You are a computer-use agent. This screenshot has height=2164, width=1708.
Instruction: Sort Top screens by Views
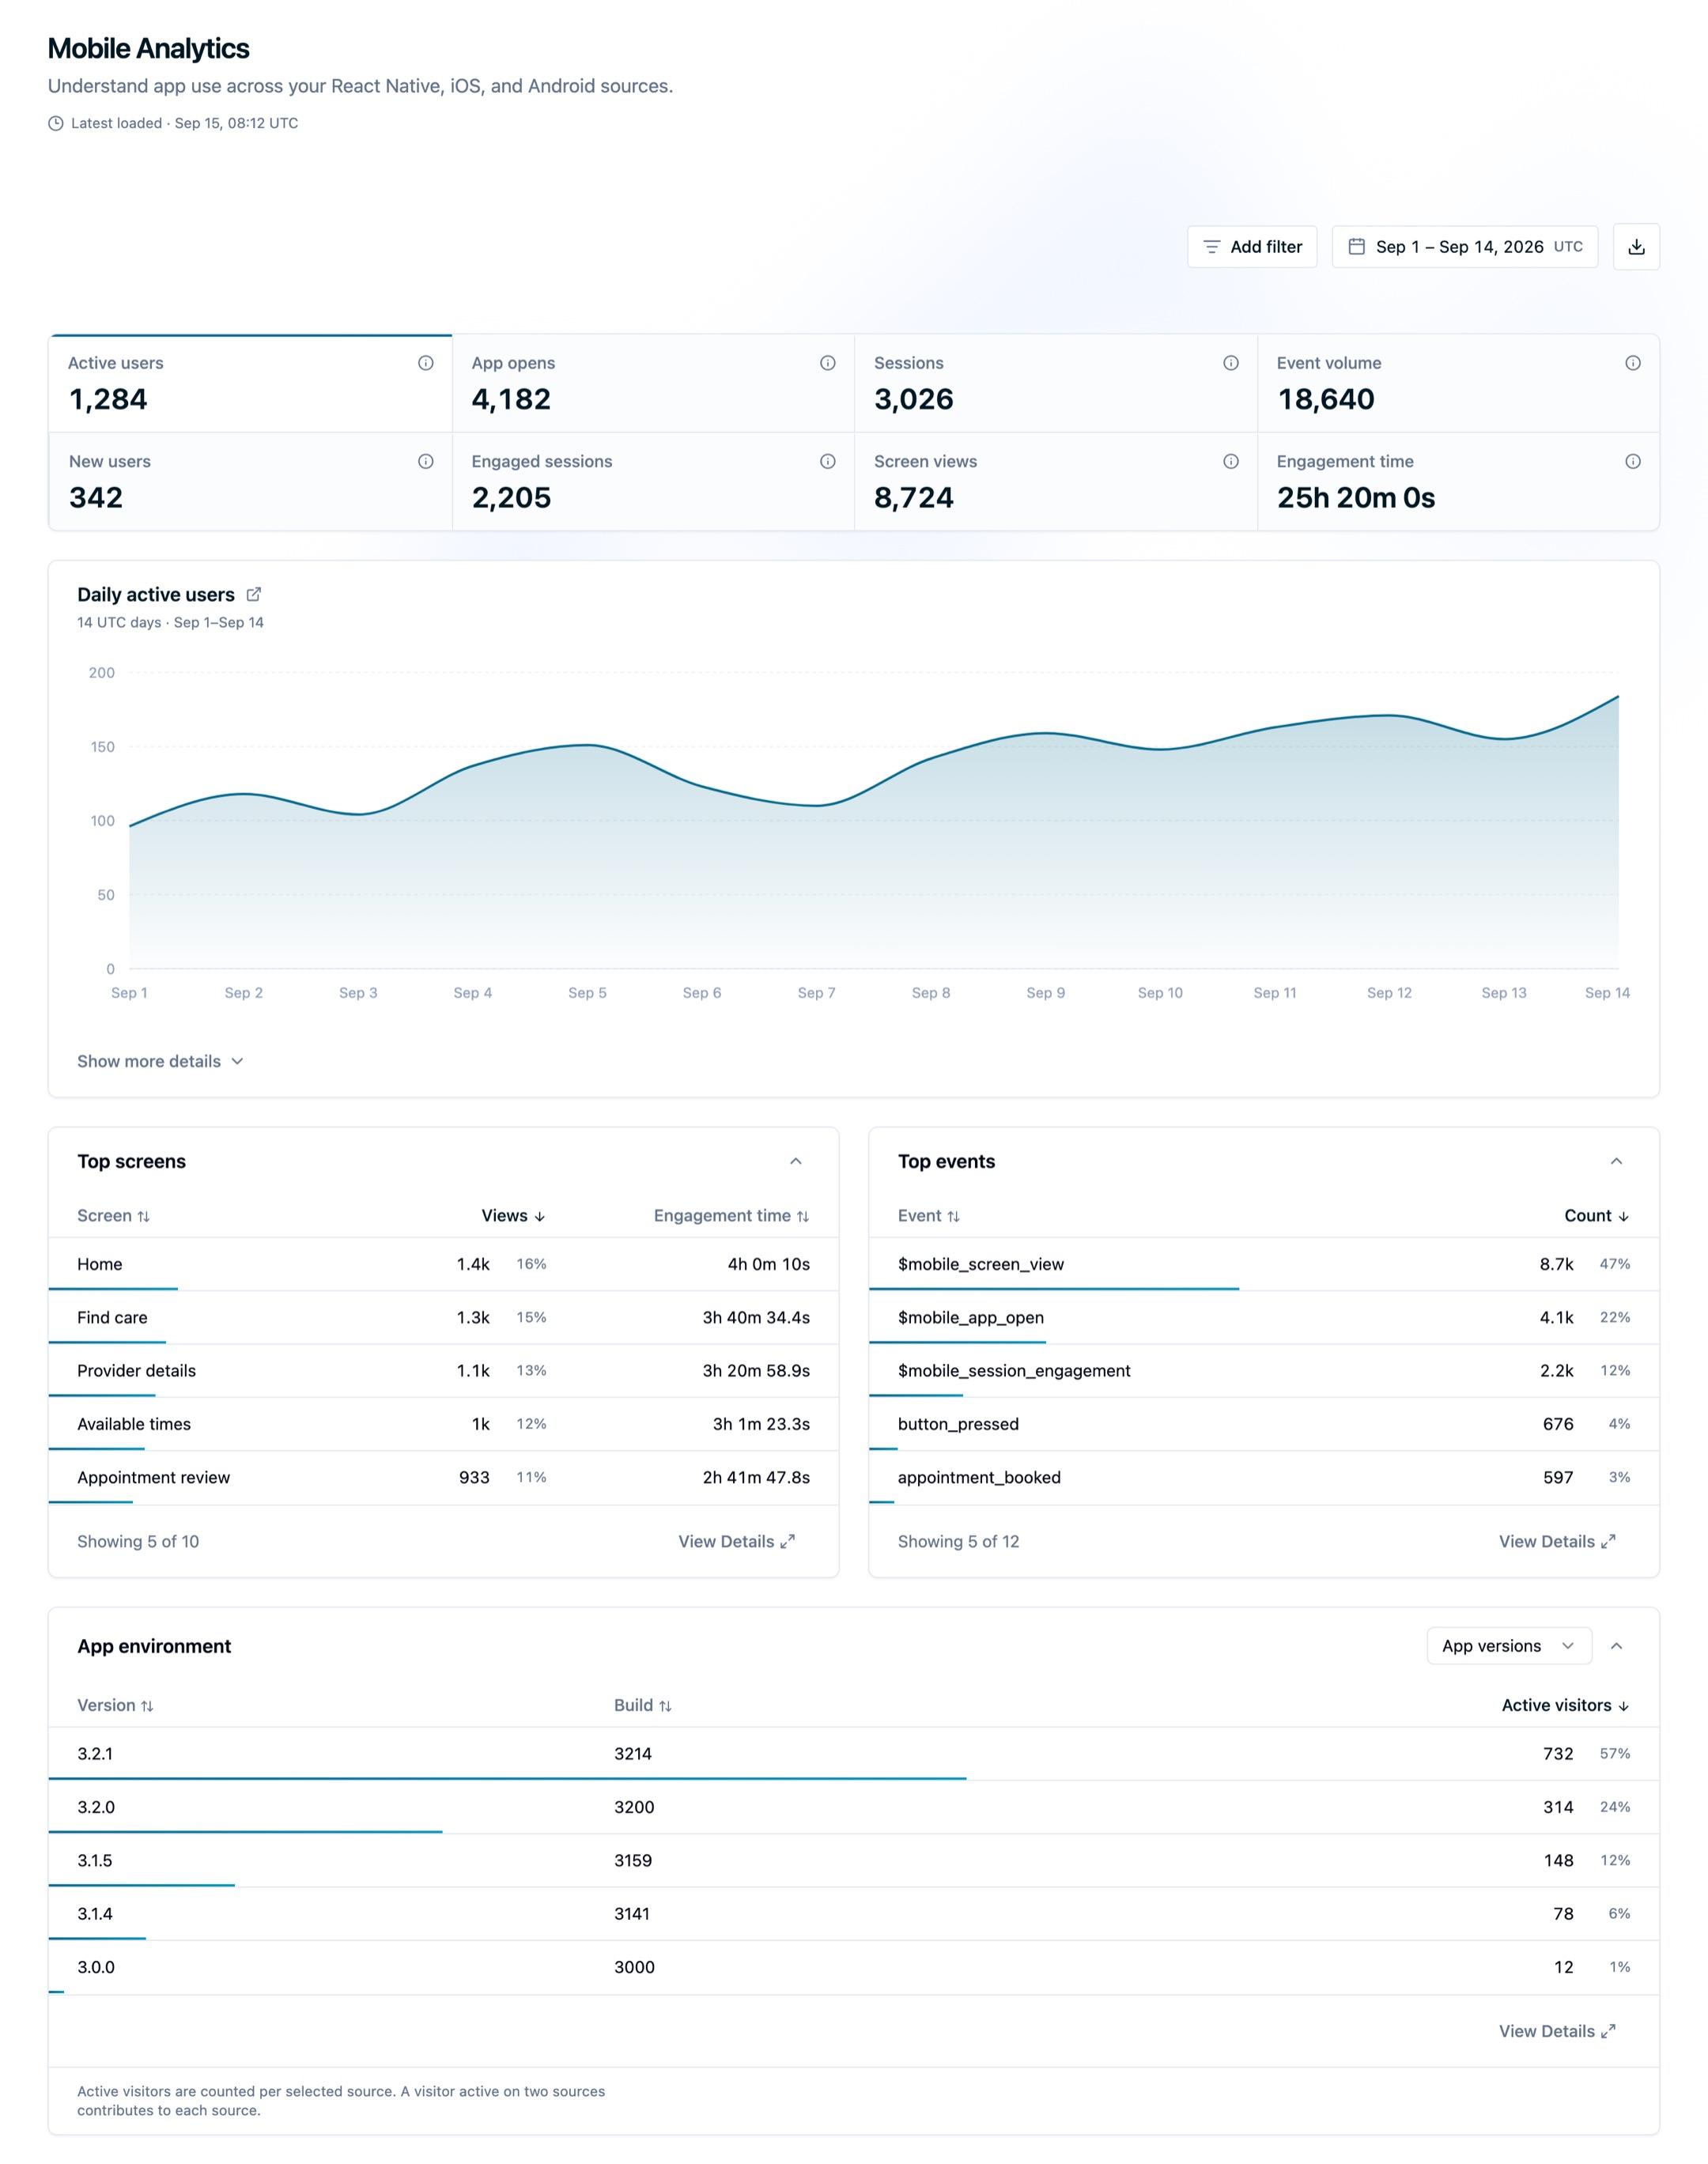(x=513, y=1216)
